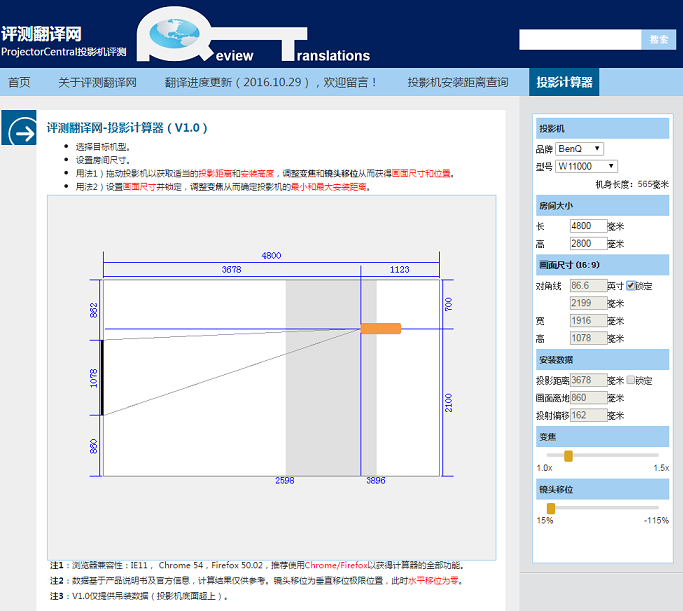
Task: Toggle the diagonal size lock checkbox
Action: coord(631,286)
